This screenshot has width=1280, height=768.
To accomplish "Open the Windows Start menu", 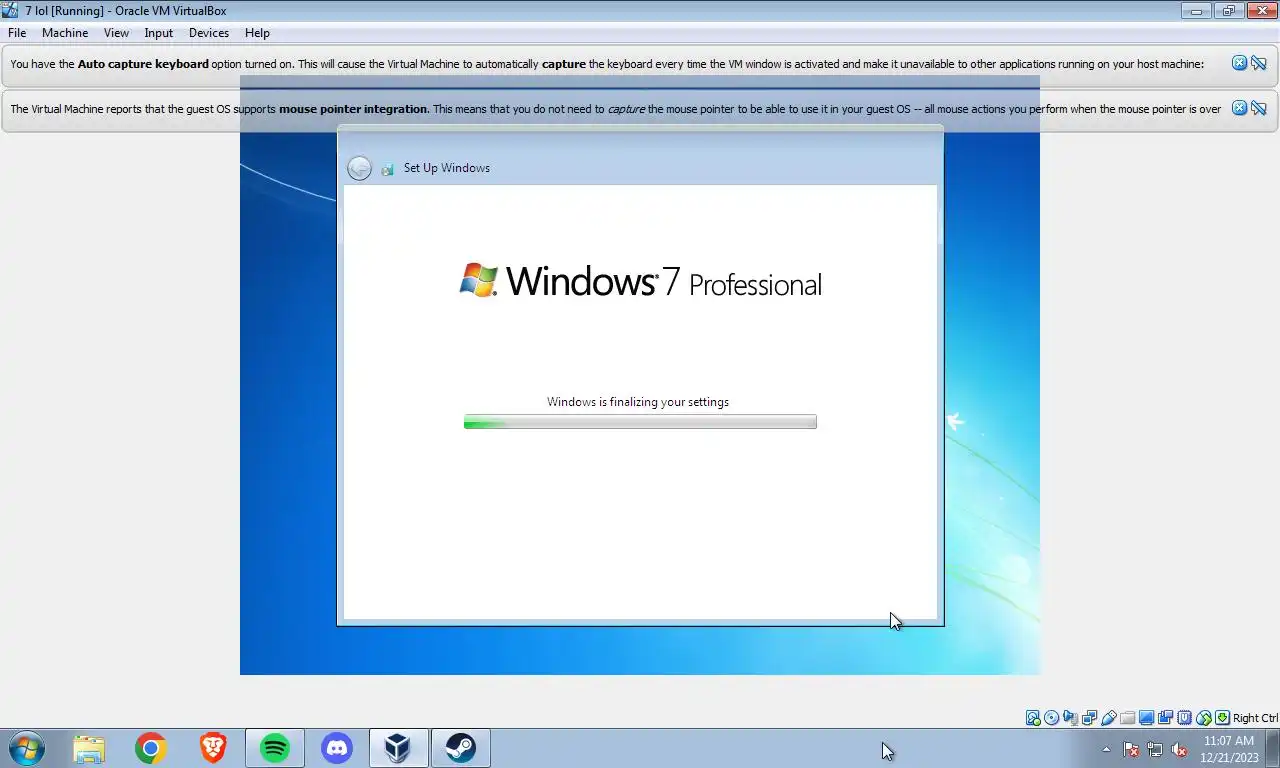I will [x=27, y=748].
